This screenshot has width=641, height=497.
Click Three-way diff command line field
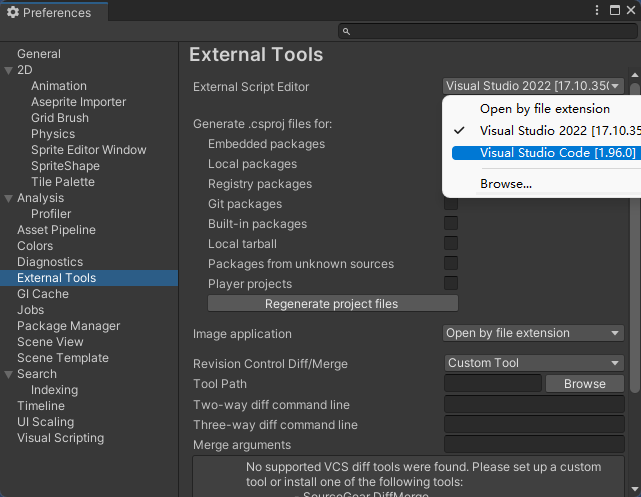(534, 424)
